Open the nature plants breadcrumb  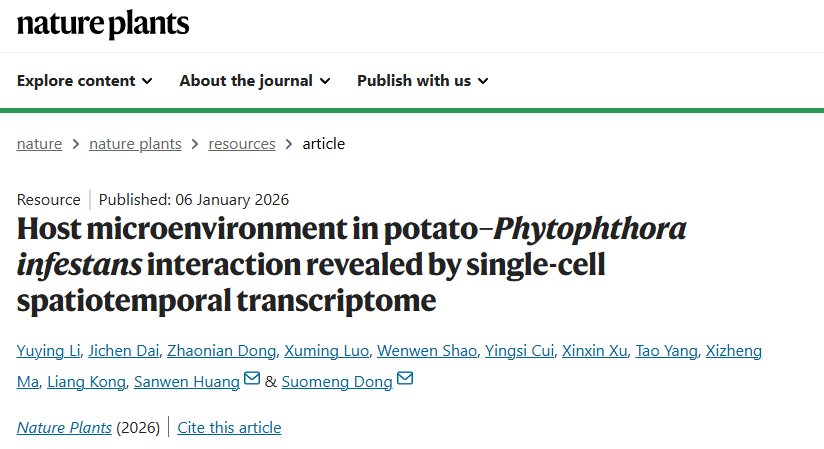pos(135,144)
